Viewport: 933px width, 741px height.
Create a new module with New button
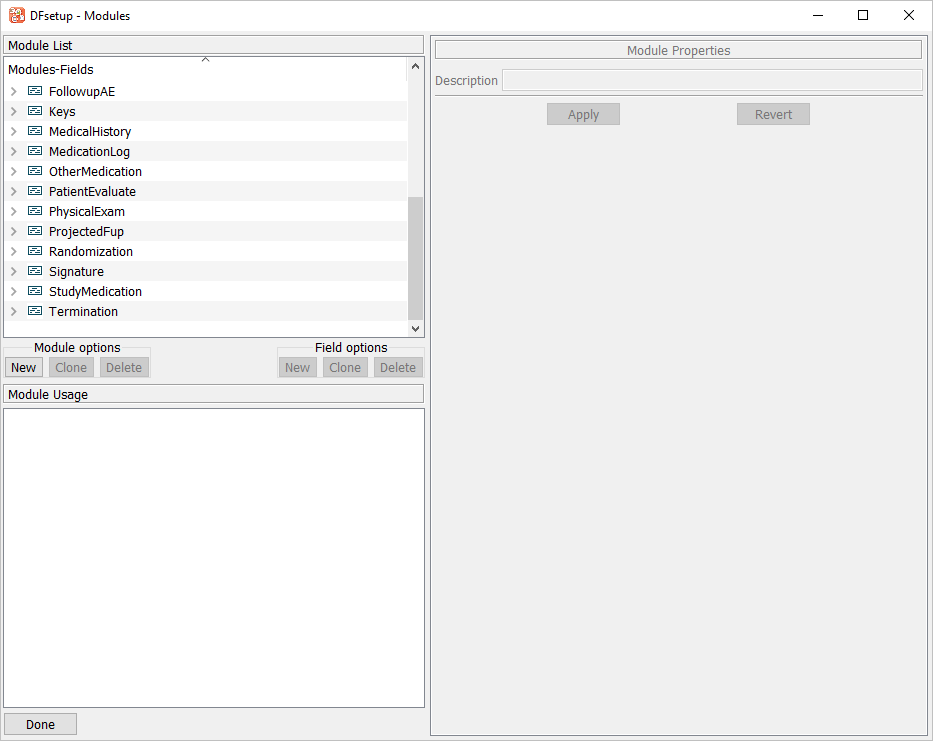[x=24, y=367]
